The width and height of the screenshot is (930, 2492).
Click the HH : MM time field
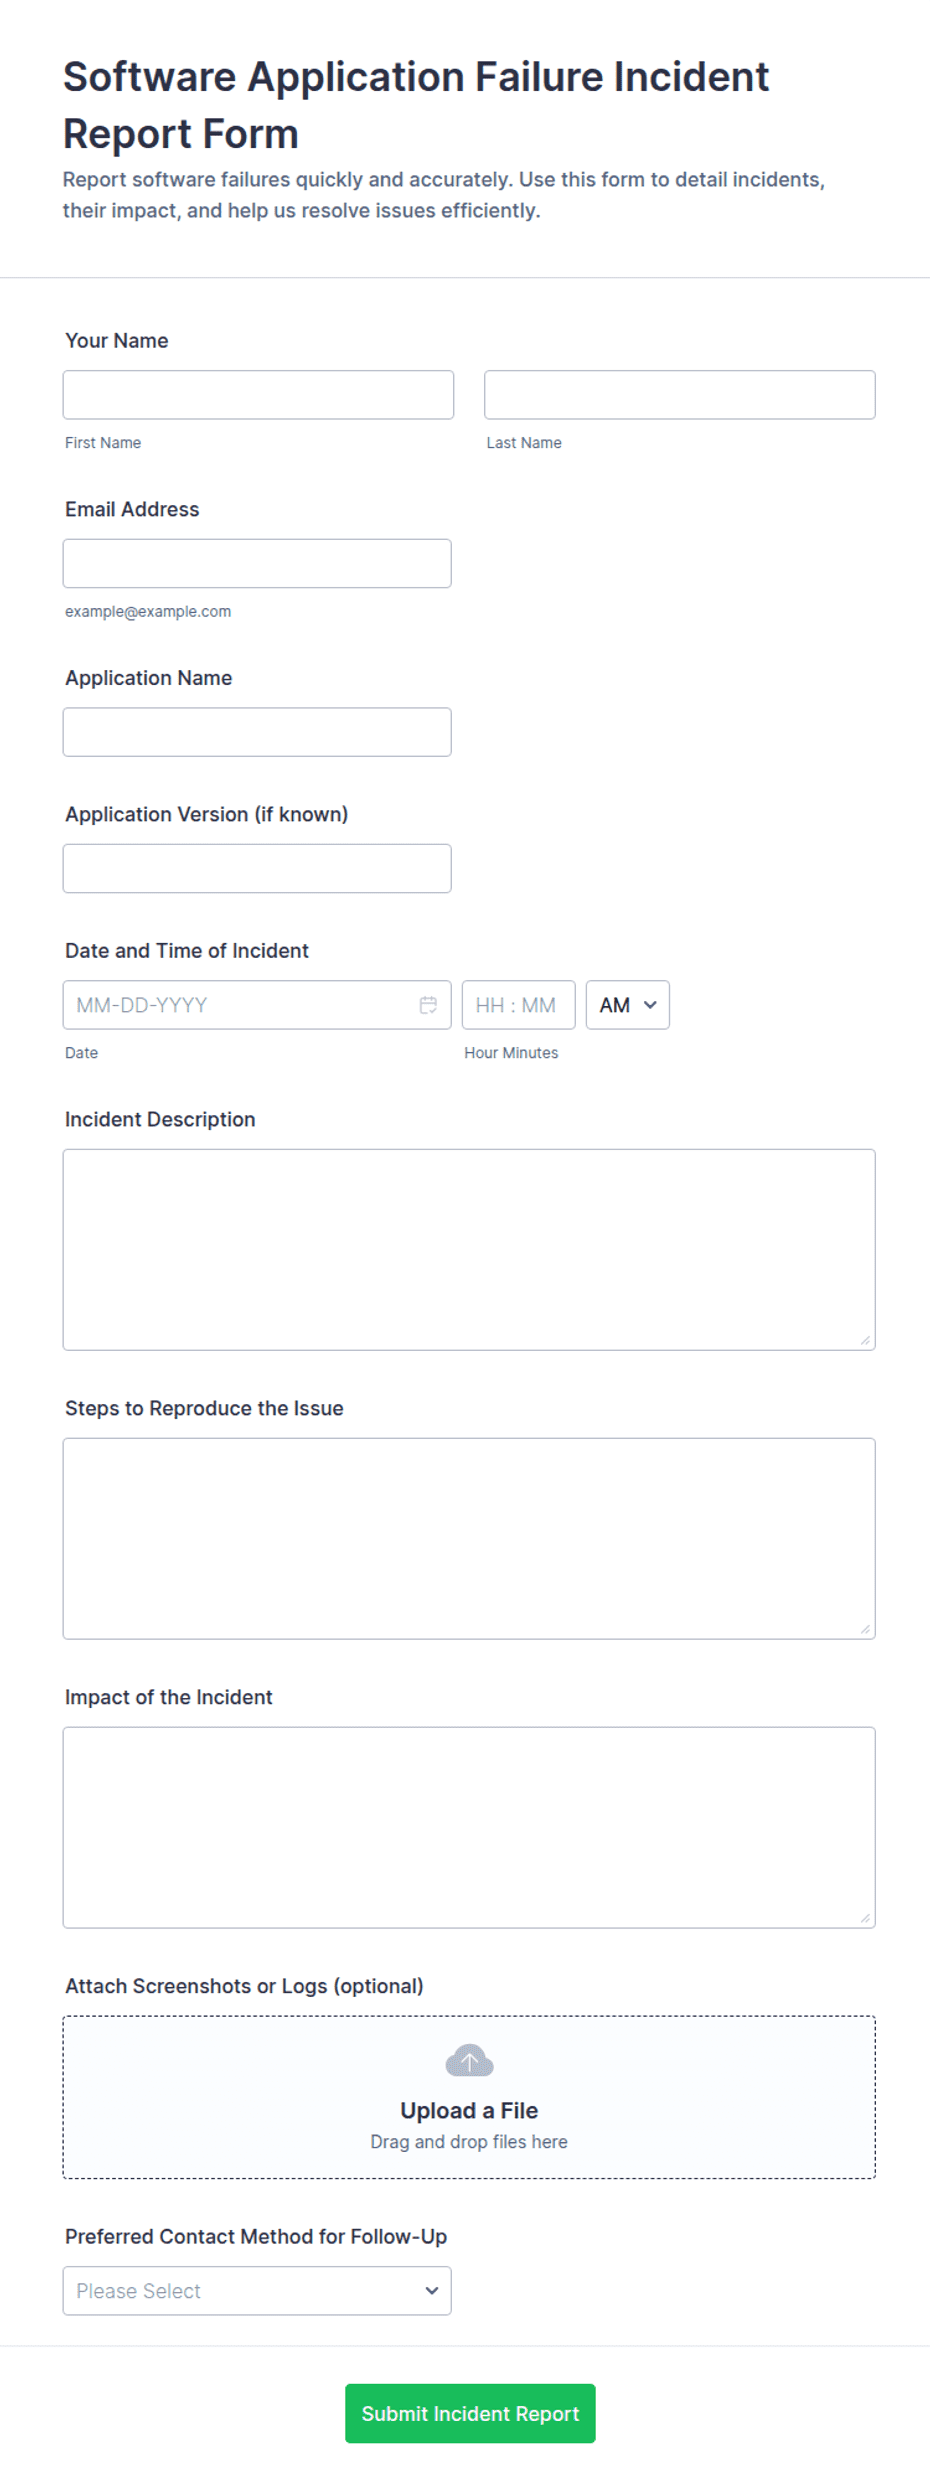[x=518, y=1005]
